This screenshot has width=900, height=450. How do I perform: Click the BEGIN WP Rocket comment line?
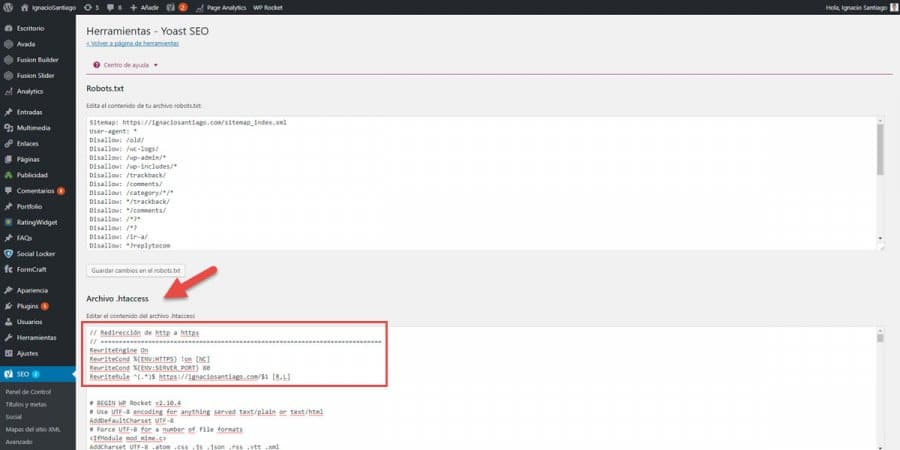135,404
